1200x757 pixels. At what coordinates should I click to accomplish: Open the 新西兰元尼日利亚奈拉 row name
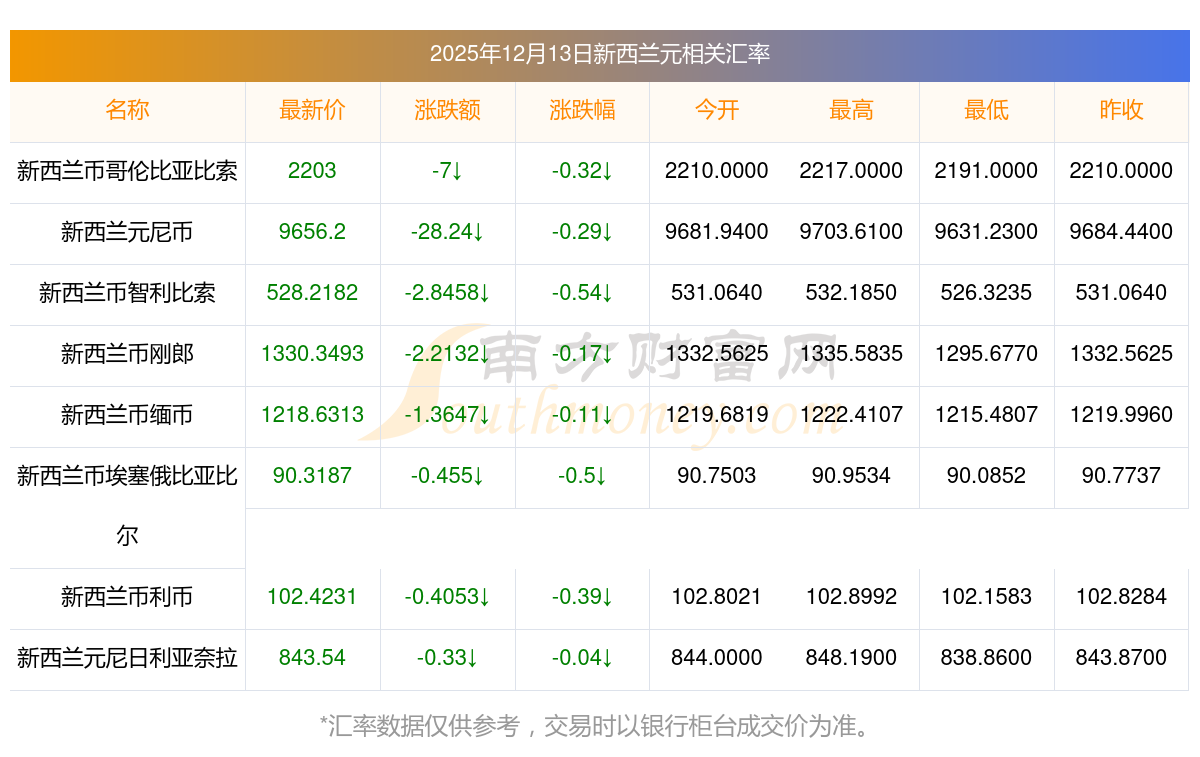127,658
